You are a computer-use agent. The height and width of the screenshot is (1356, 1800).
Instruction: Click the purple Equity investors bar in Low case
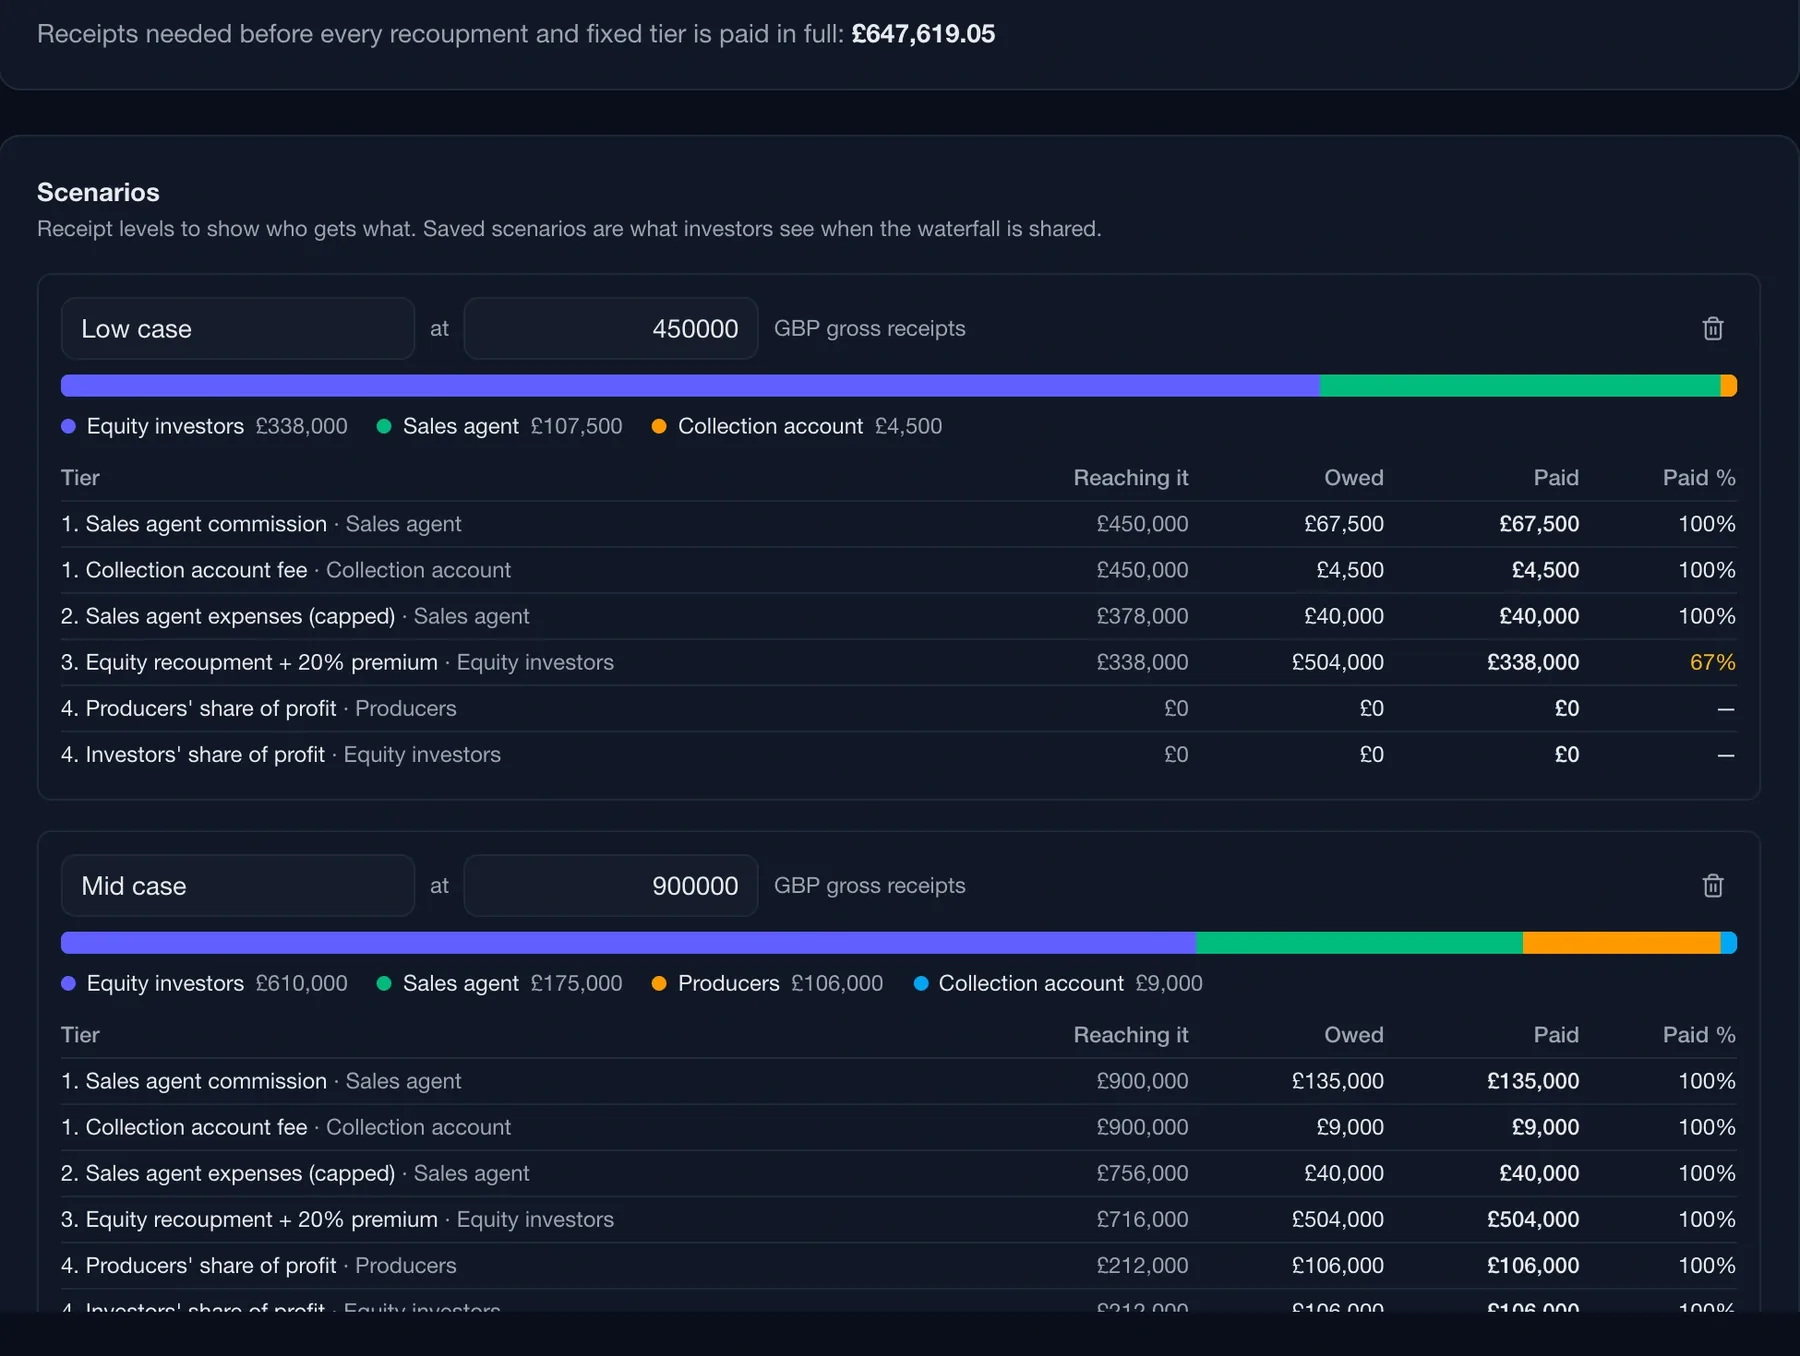pyautogui.click(x=690, y=386)
